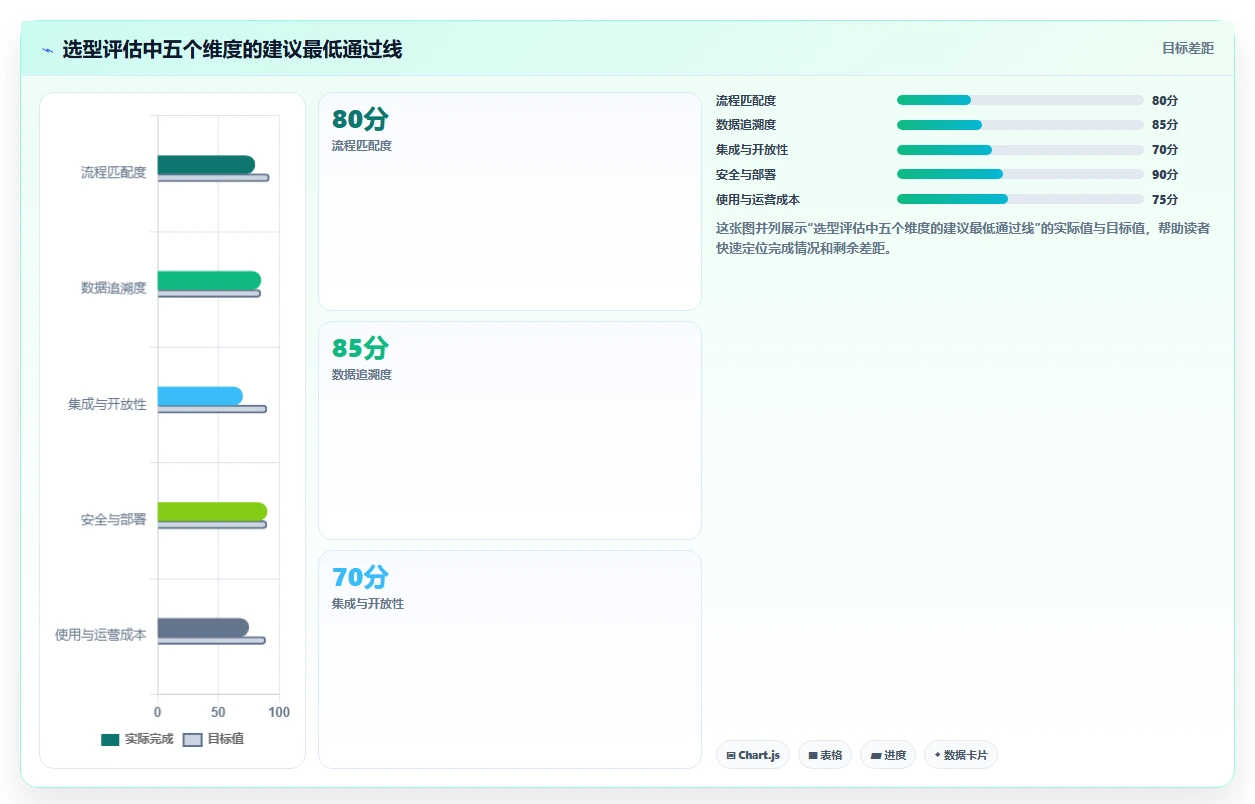Click the 使用与运营成本 chart axis label

(x=101, y=635)
